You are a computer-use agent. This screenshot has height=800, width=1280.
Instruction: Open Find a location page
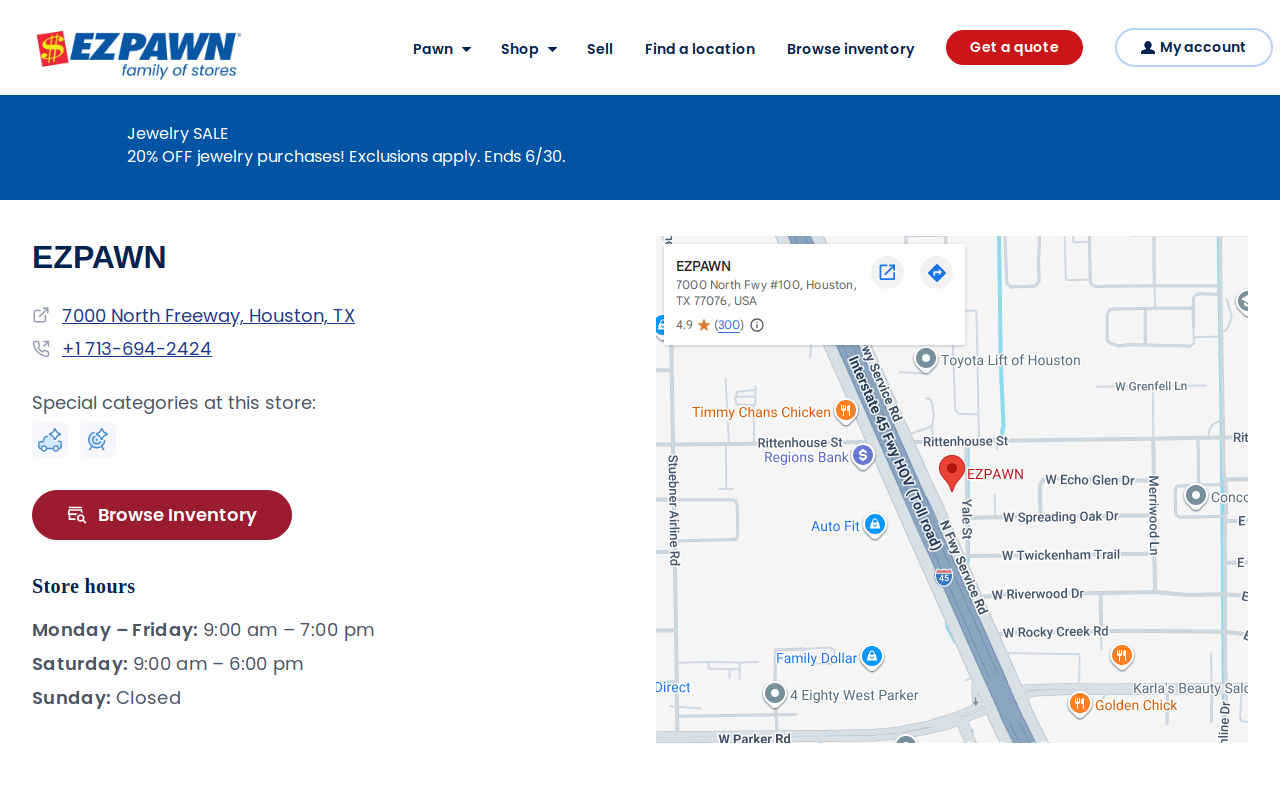pos(700,49)
